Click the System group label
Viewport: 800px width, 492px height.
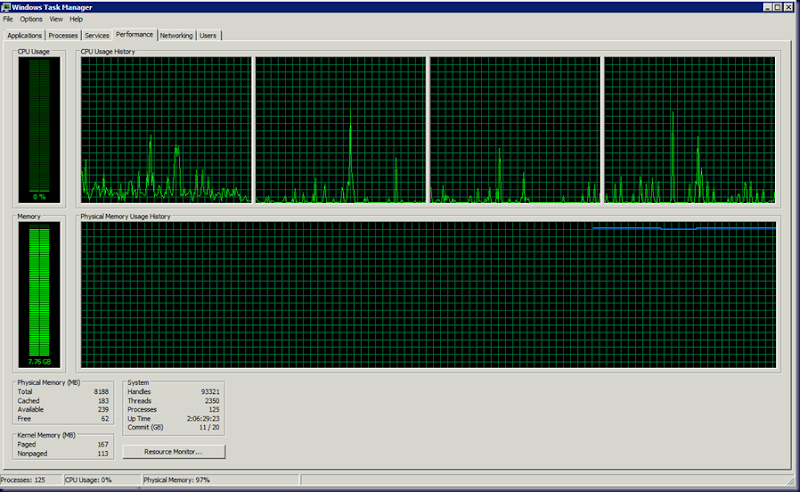[138, 382]
